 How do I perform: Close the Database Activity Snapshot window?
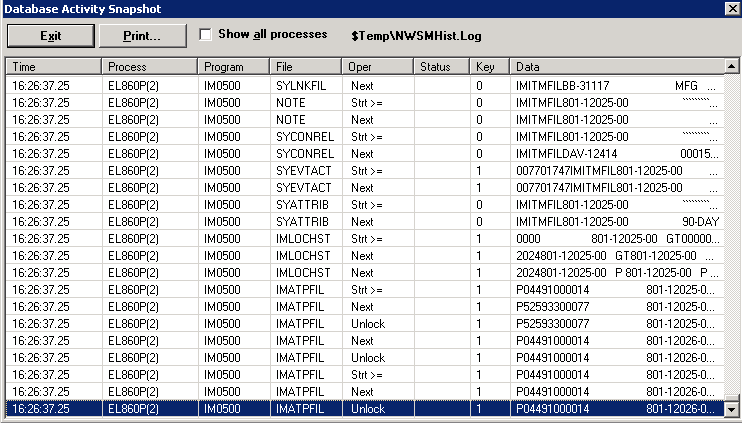click(x=731, y=8)
